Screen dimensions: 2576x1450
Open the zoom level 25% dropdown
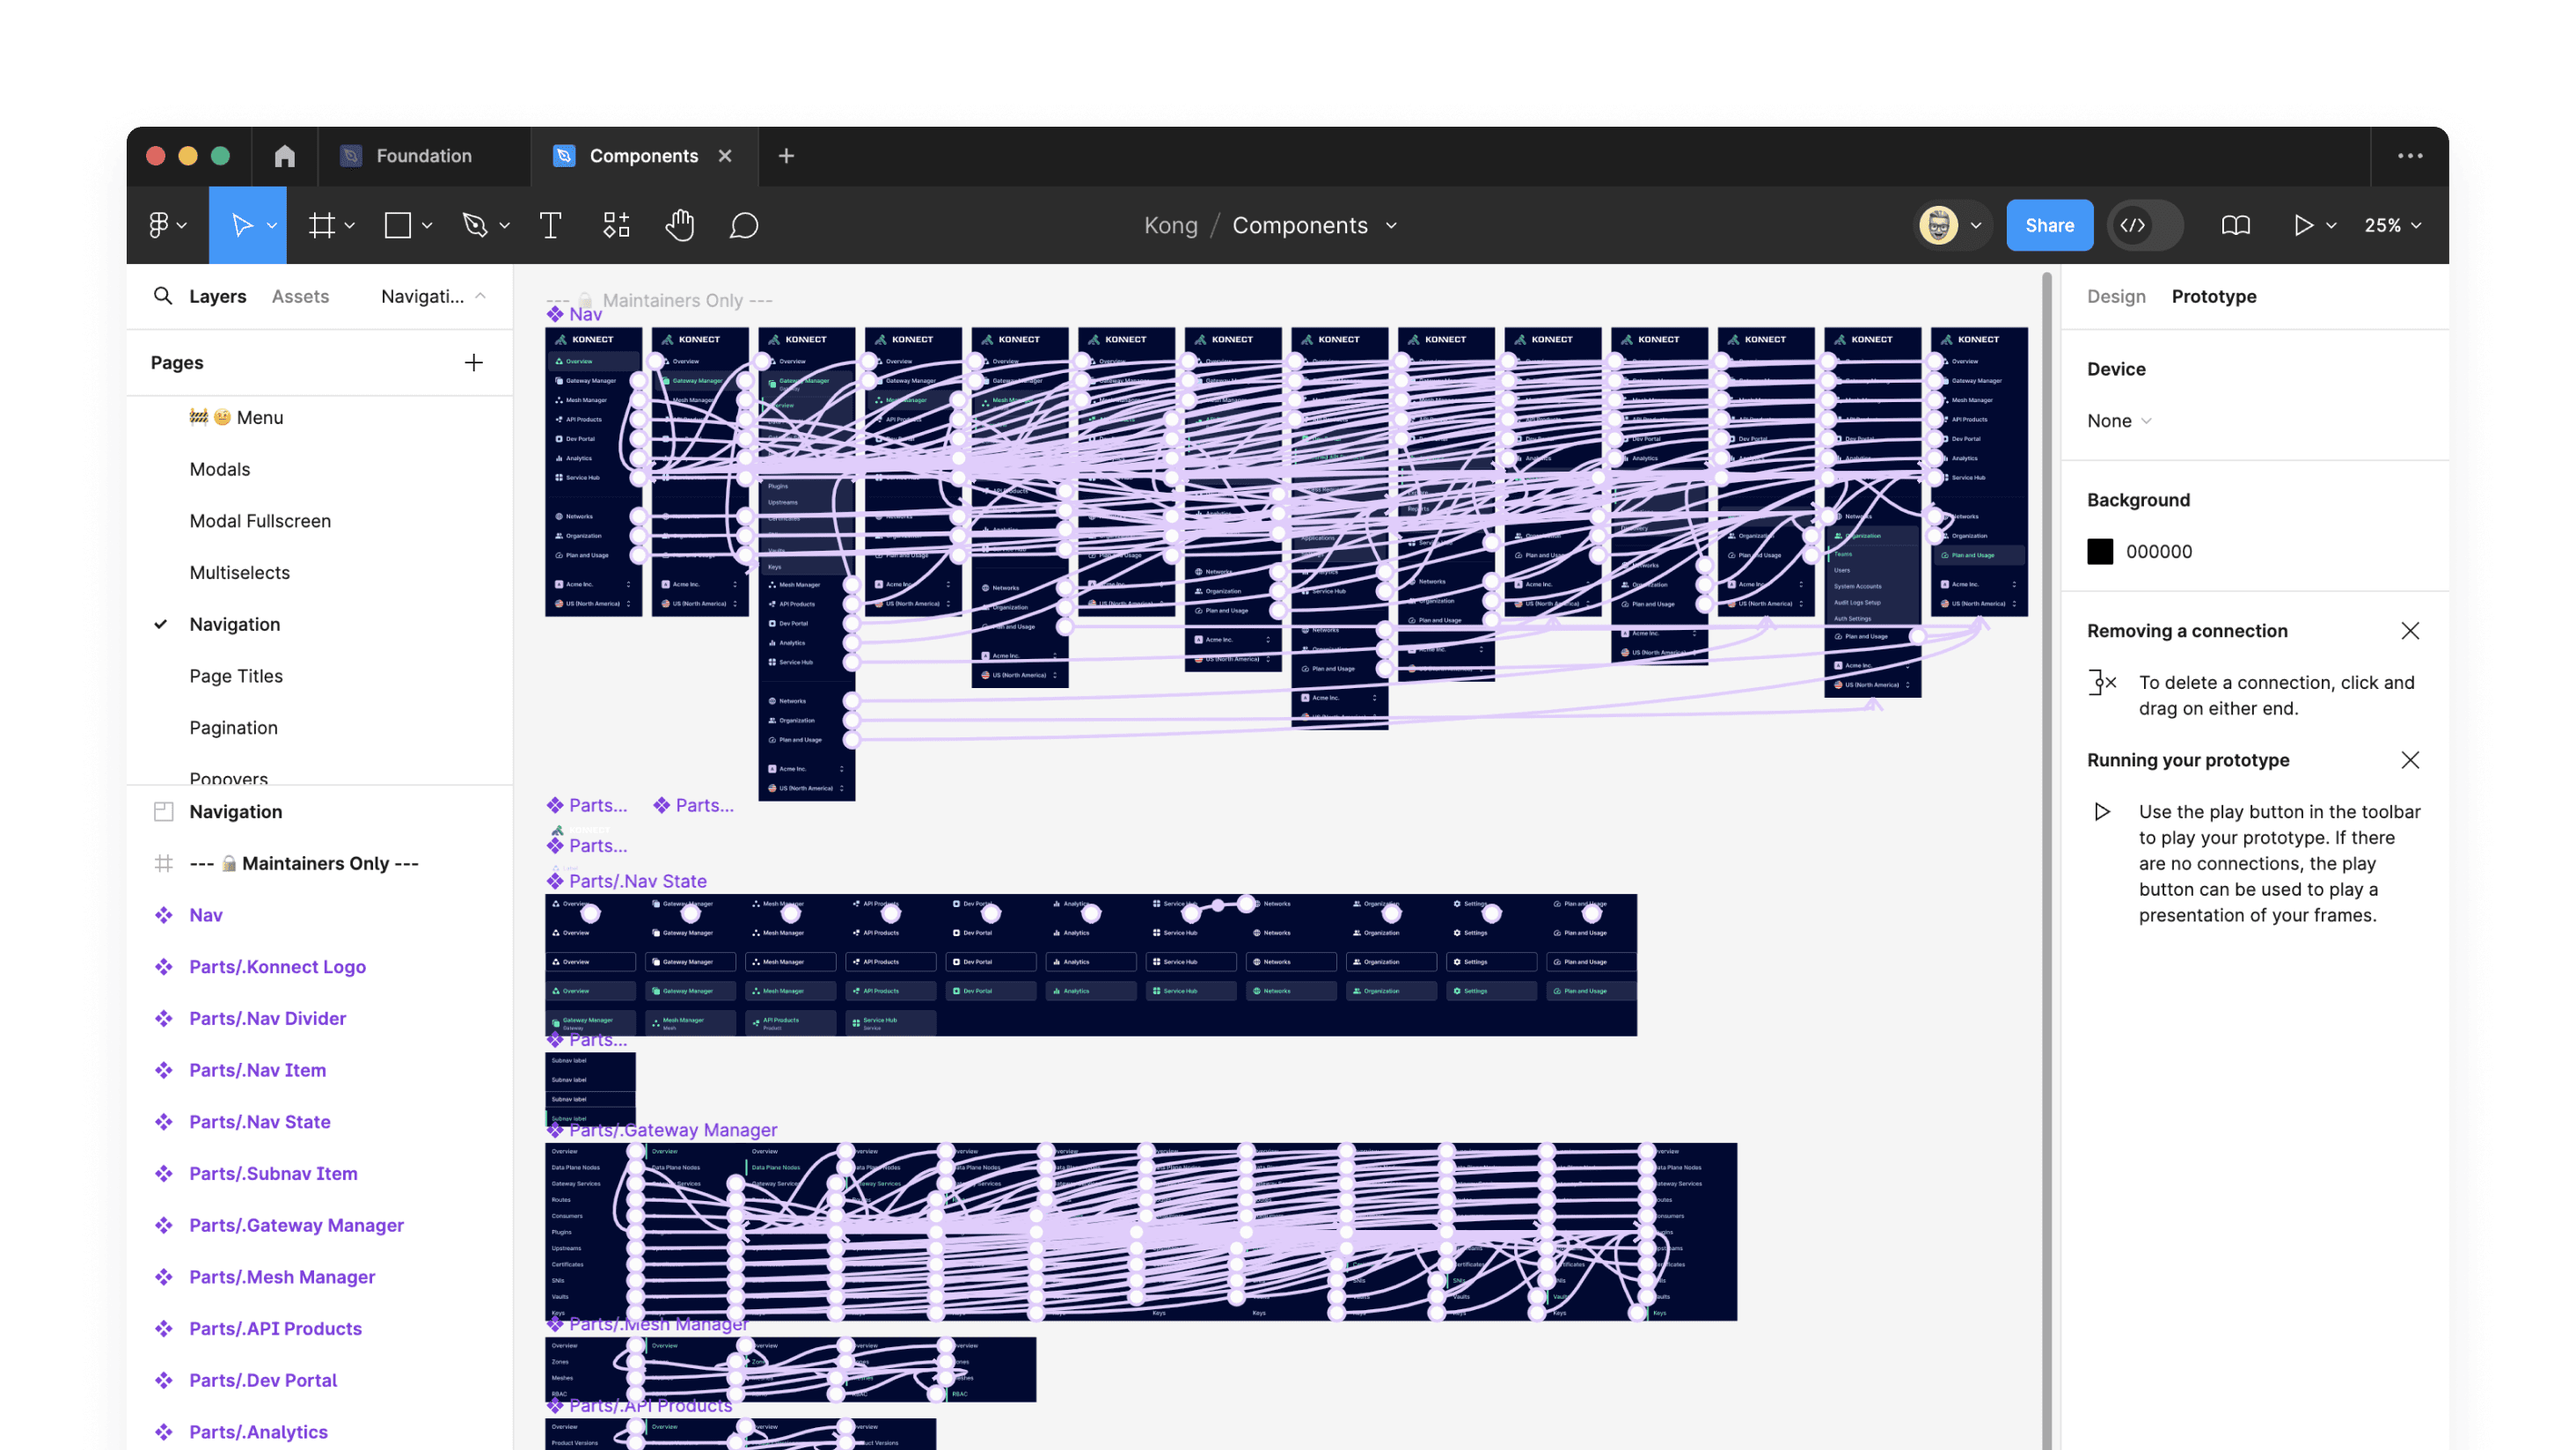click(x=2392, y=225)
